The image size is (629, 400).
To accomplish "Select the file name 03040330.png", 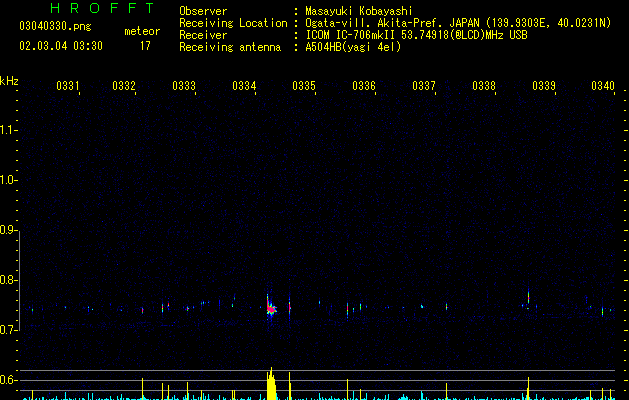I will [55, 26].
